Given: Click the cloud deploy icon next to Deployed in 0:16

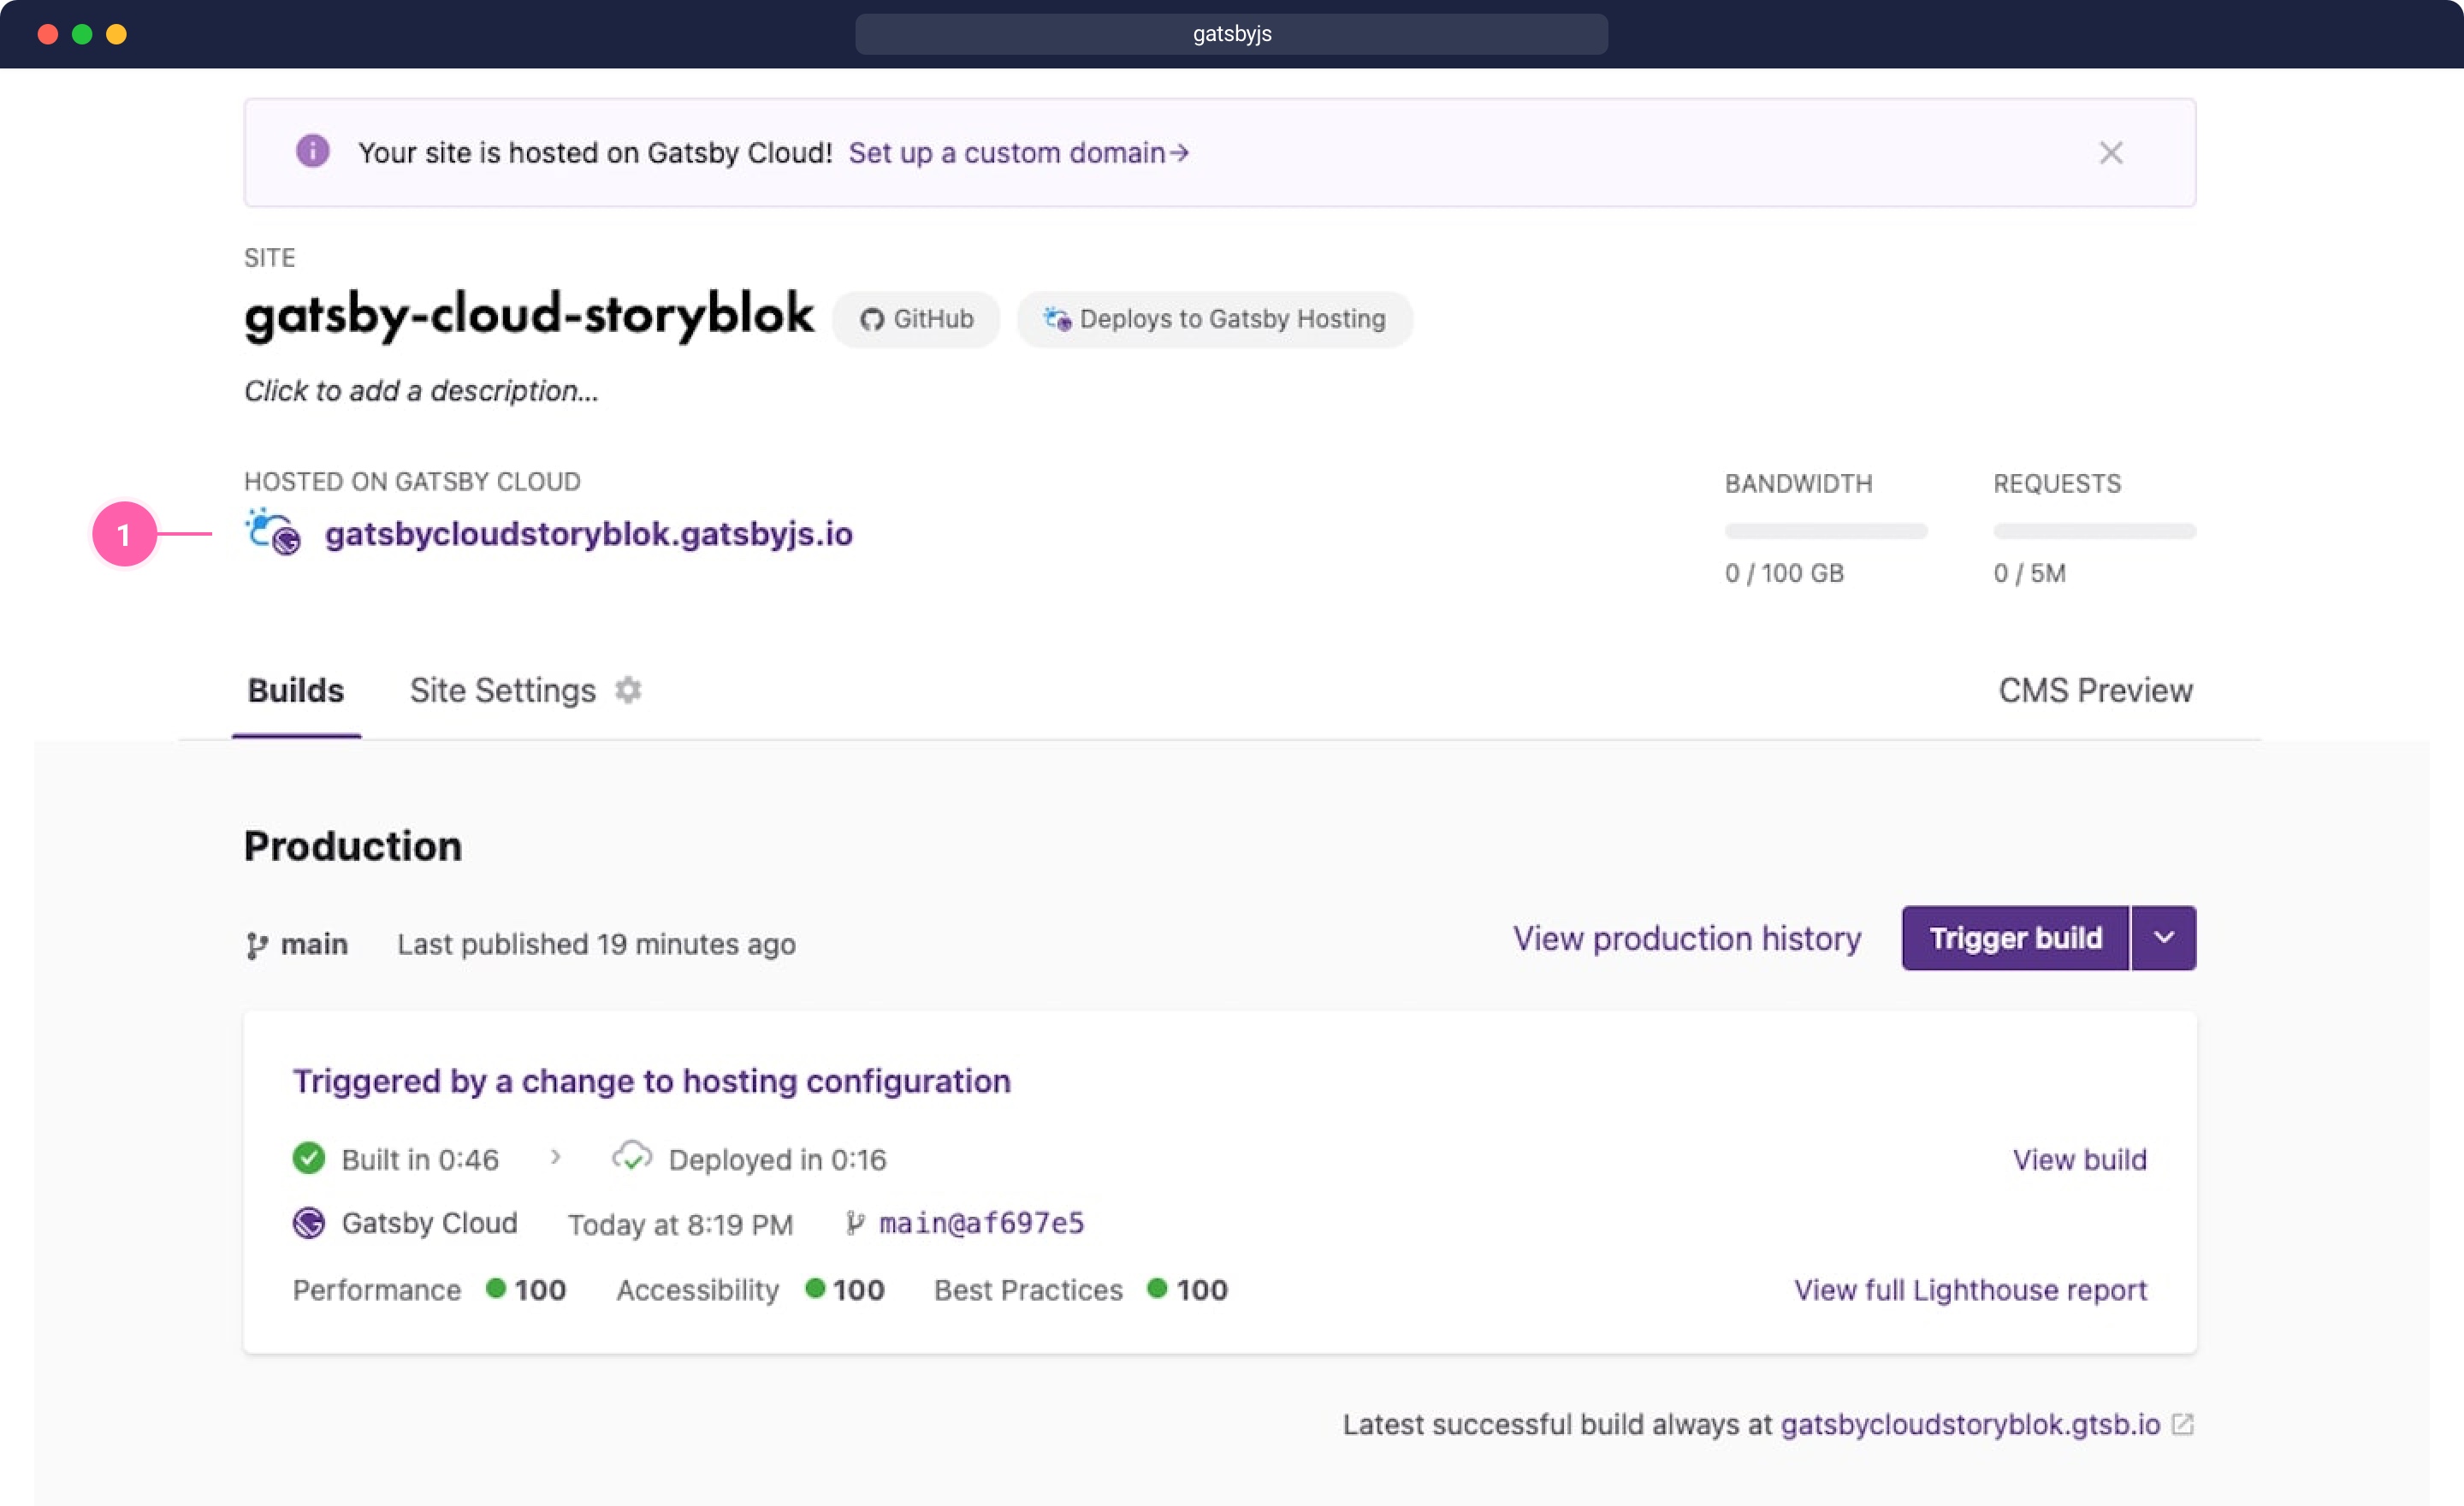Looking at the screenshot, I should pyautogui.click(x=631, y=1157).
